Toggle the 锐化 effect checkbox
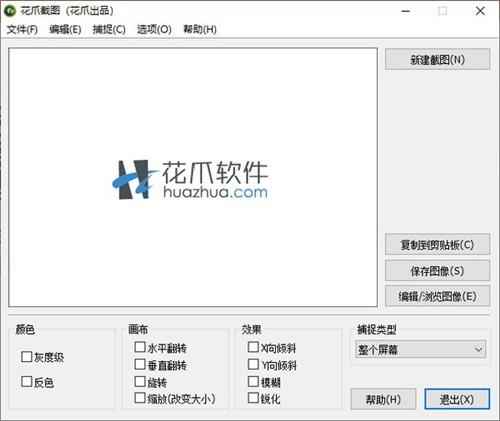 [253, 398]
